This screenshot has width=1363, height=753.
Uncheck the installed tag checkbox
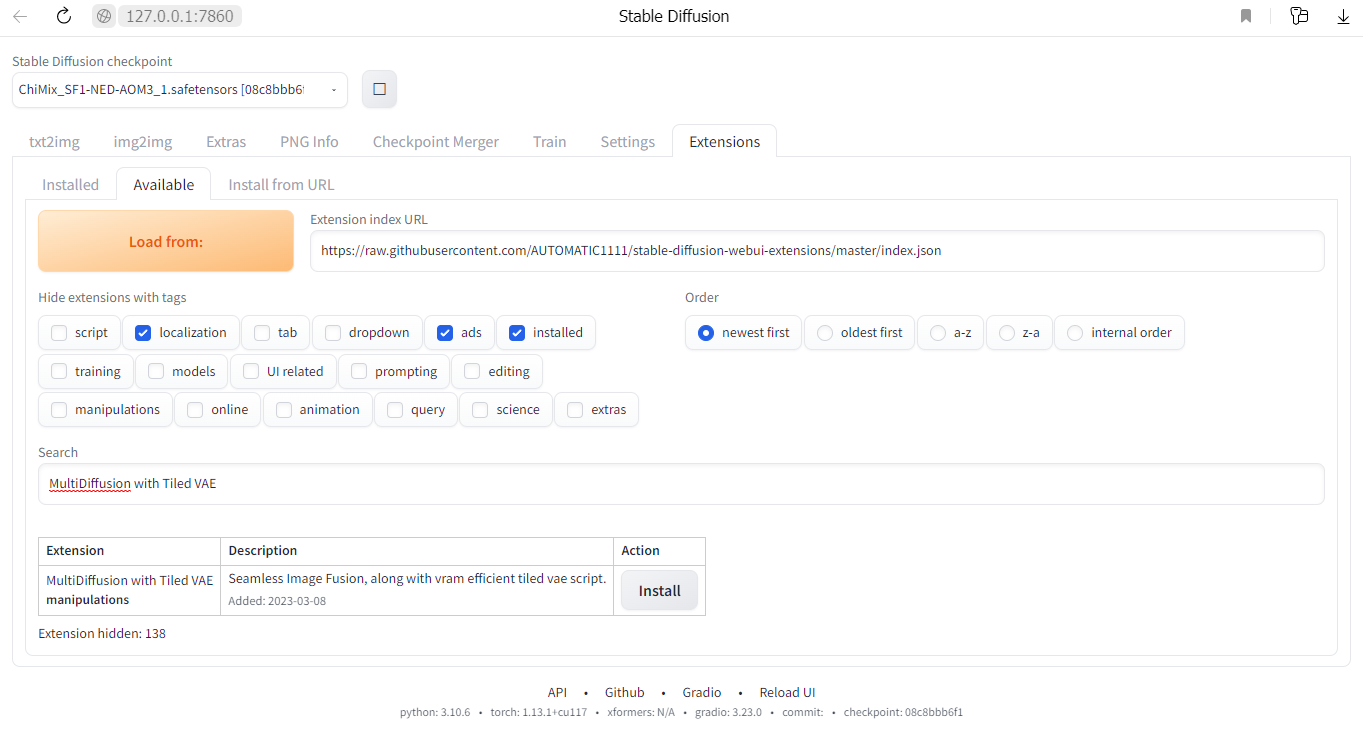pyautogui.click(x=517, y=333)
